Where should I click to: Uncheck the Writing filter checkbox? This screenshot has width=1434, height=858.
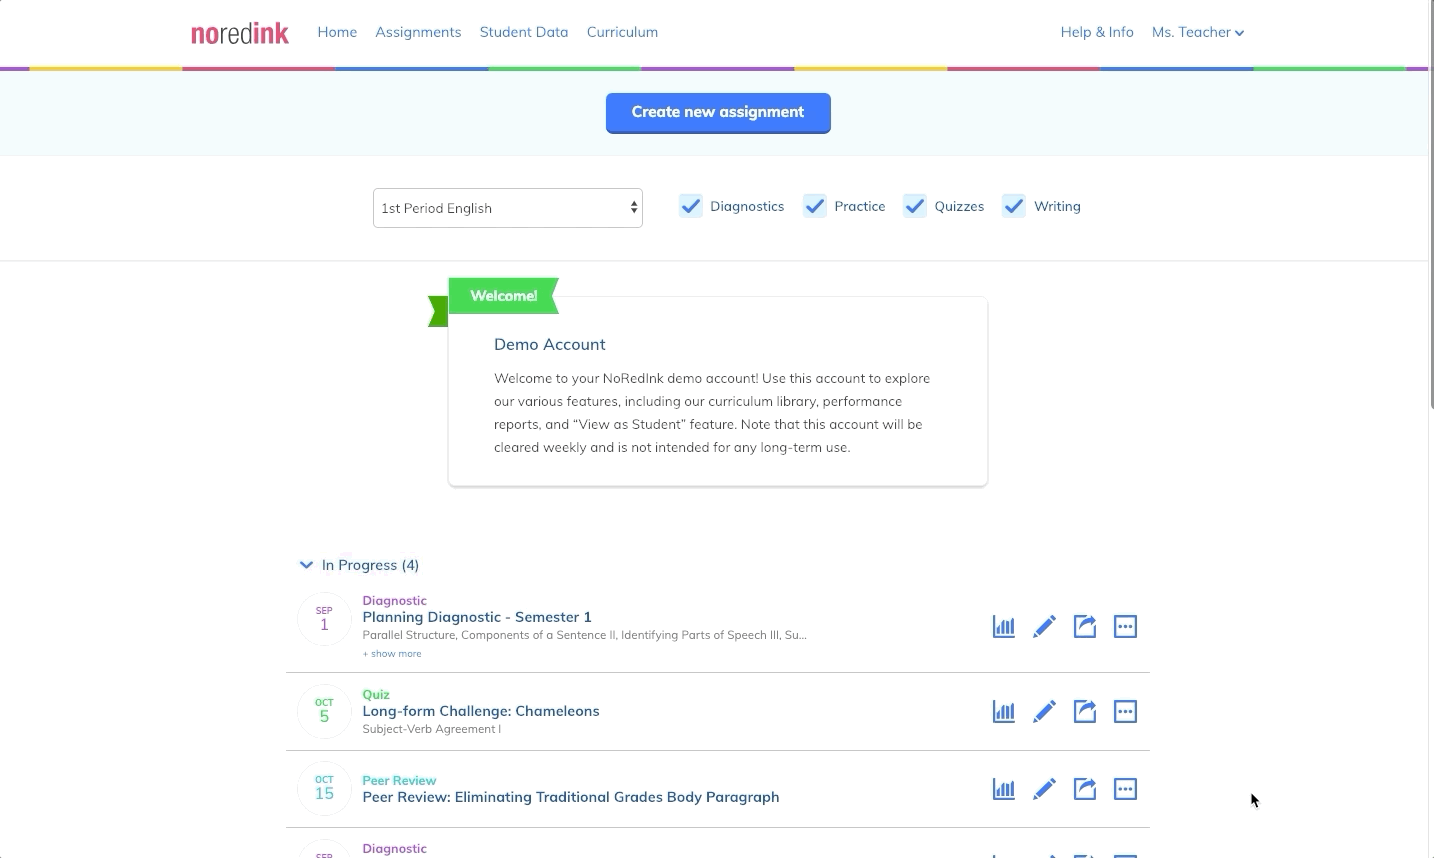click(x=1014, y=206)
